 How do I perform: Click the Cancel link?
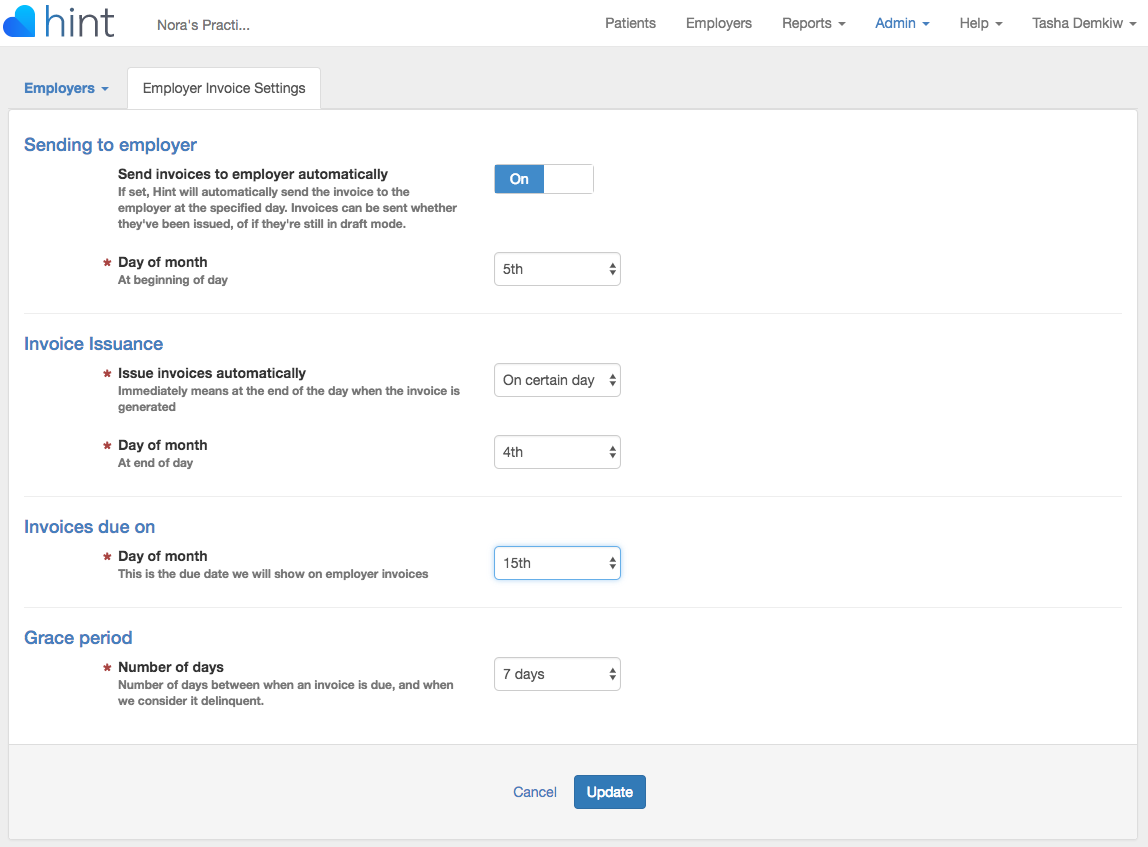coord(534,792)
